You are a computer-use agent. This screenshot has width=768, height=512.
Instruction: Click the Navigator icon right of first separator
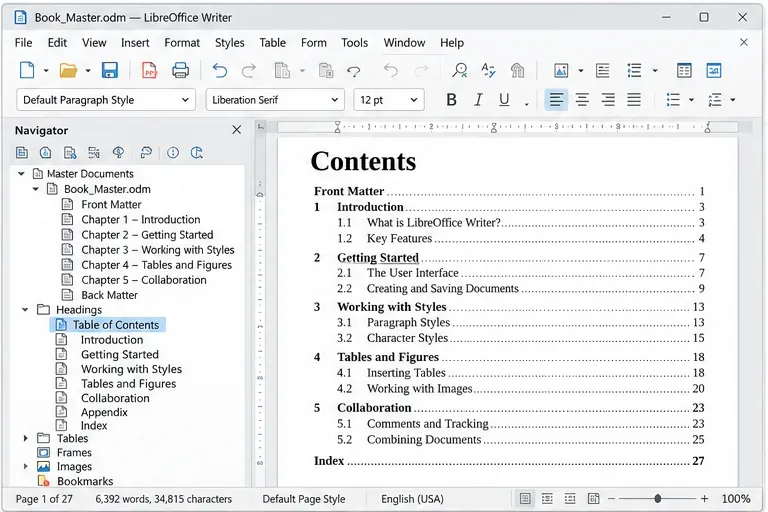pos(146,153)
